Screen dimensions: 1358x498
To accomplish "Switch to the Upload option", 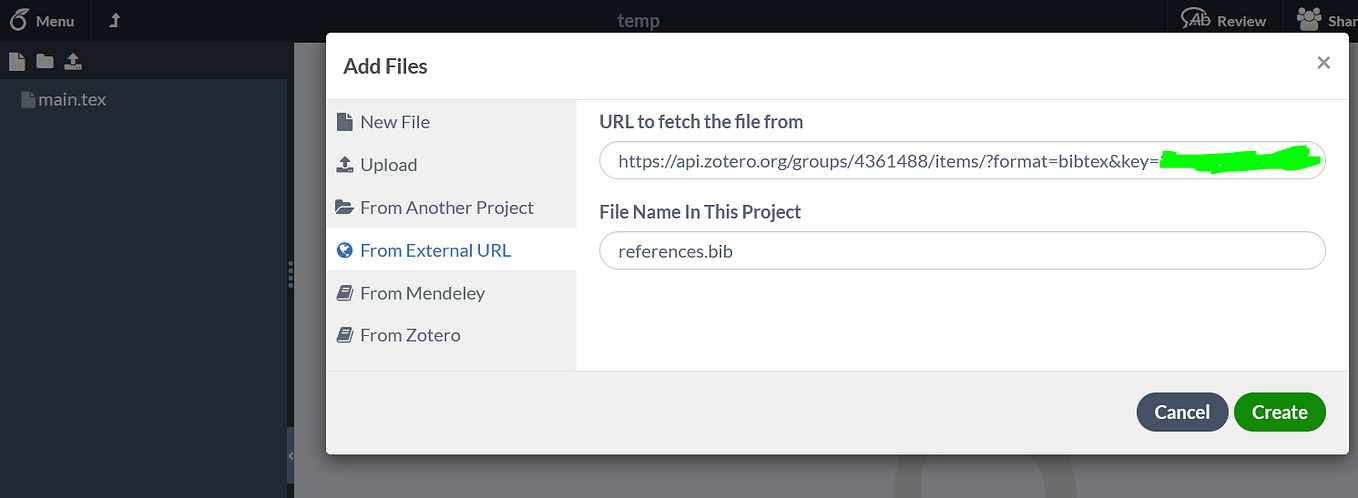I will 388,165.
